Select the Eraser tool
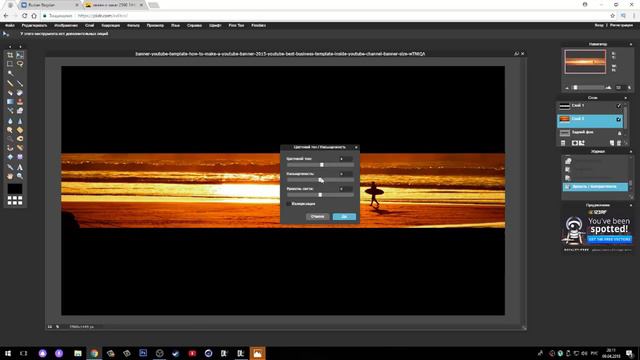 click(10, 93)
